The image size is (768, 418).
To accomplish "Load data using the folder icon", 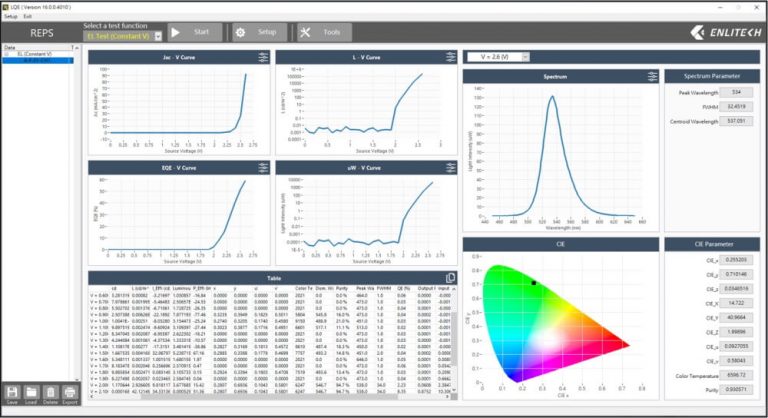I will pyautogui.click(x=31, y=393).
